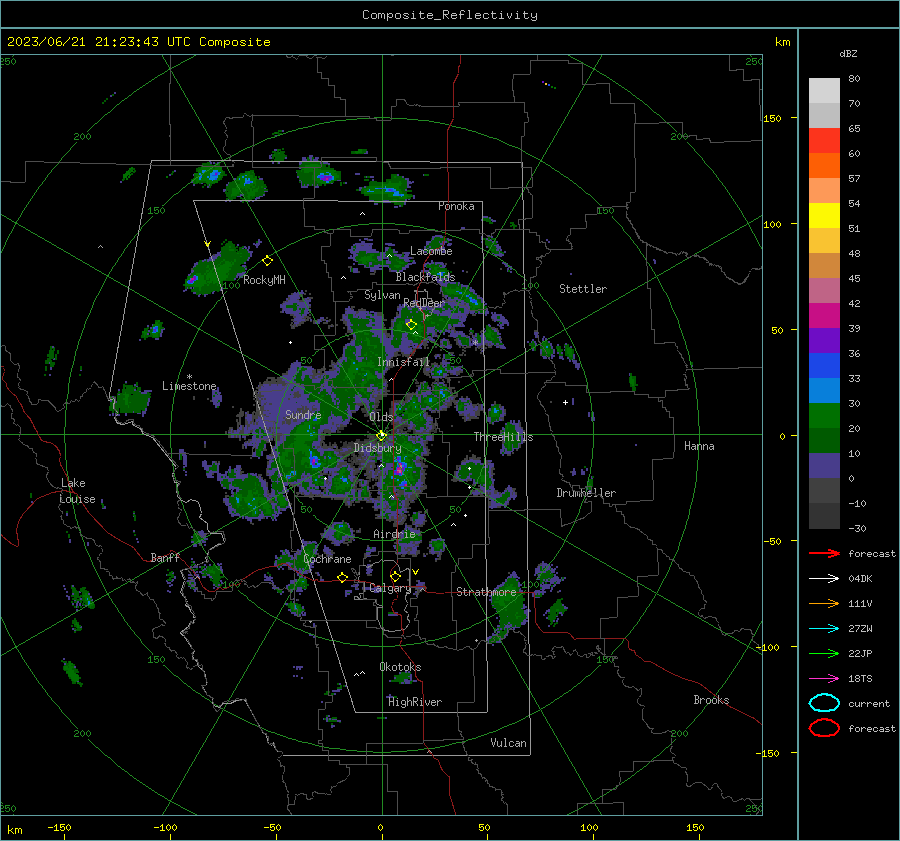The width and height of the screenshot is (900, 841).
Task: Click the ThreeHills label
Action: pos(503,437)
